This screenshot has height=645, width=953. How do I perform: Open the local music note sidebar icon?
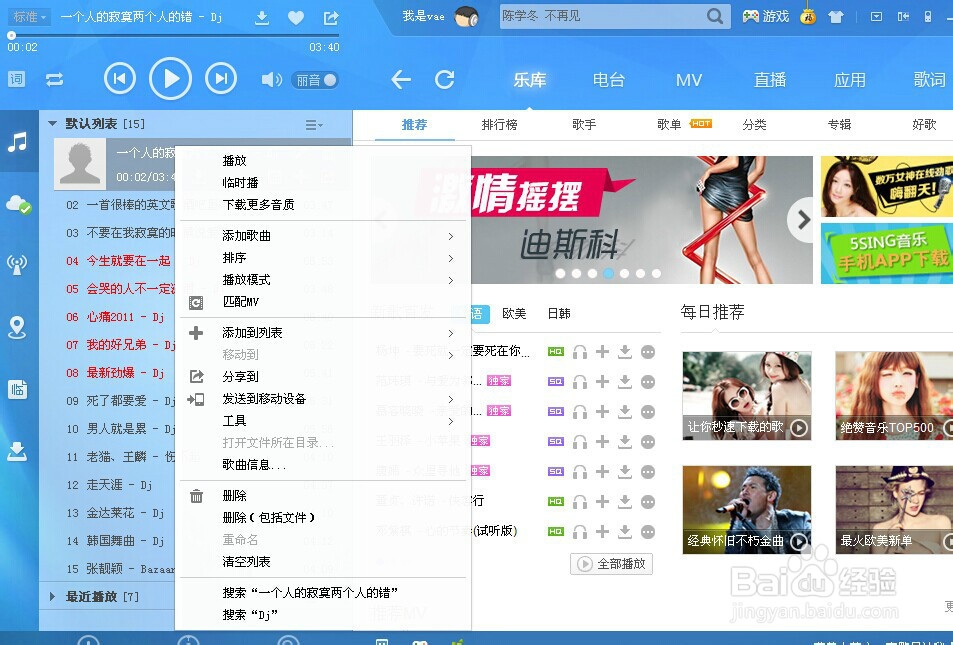18,142
